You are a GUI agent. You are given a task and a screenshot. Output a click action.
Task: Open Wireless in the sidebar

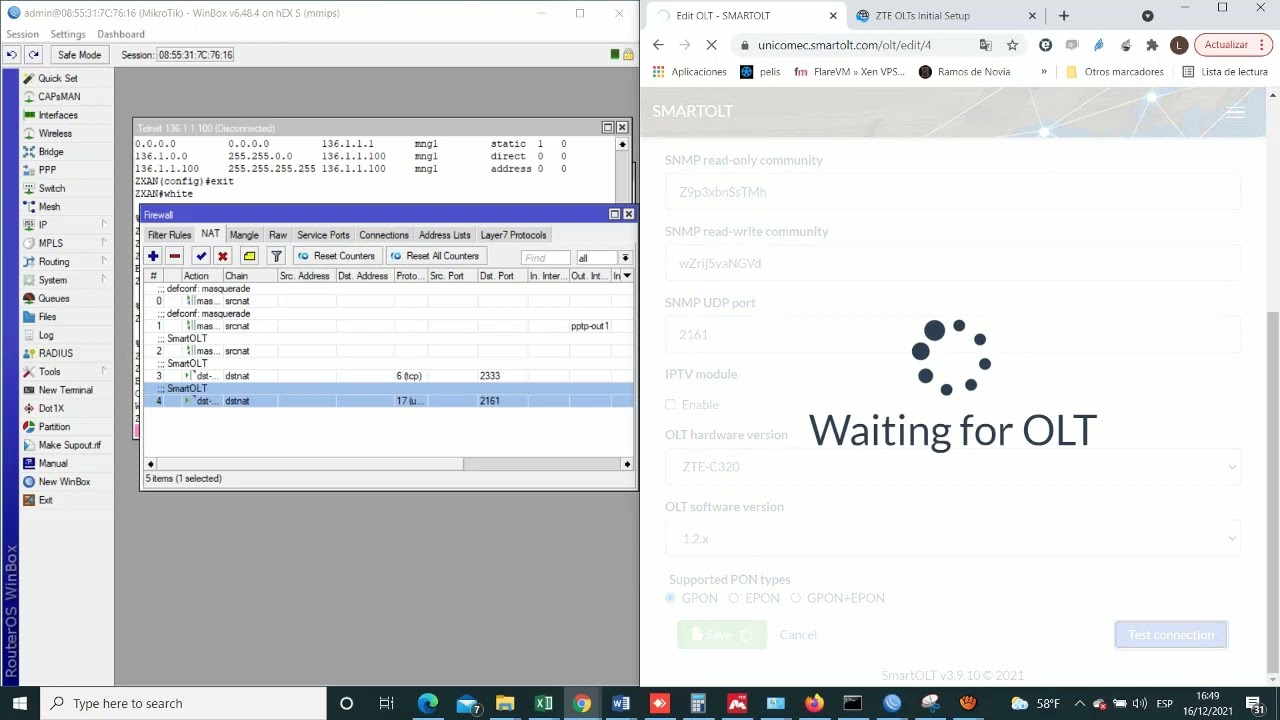(55, 133)
